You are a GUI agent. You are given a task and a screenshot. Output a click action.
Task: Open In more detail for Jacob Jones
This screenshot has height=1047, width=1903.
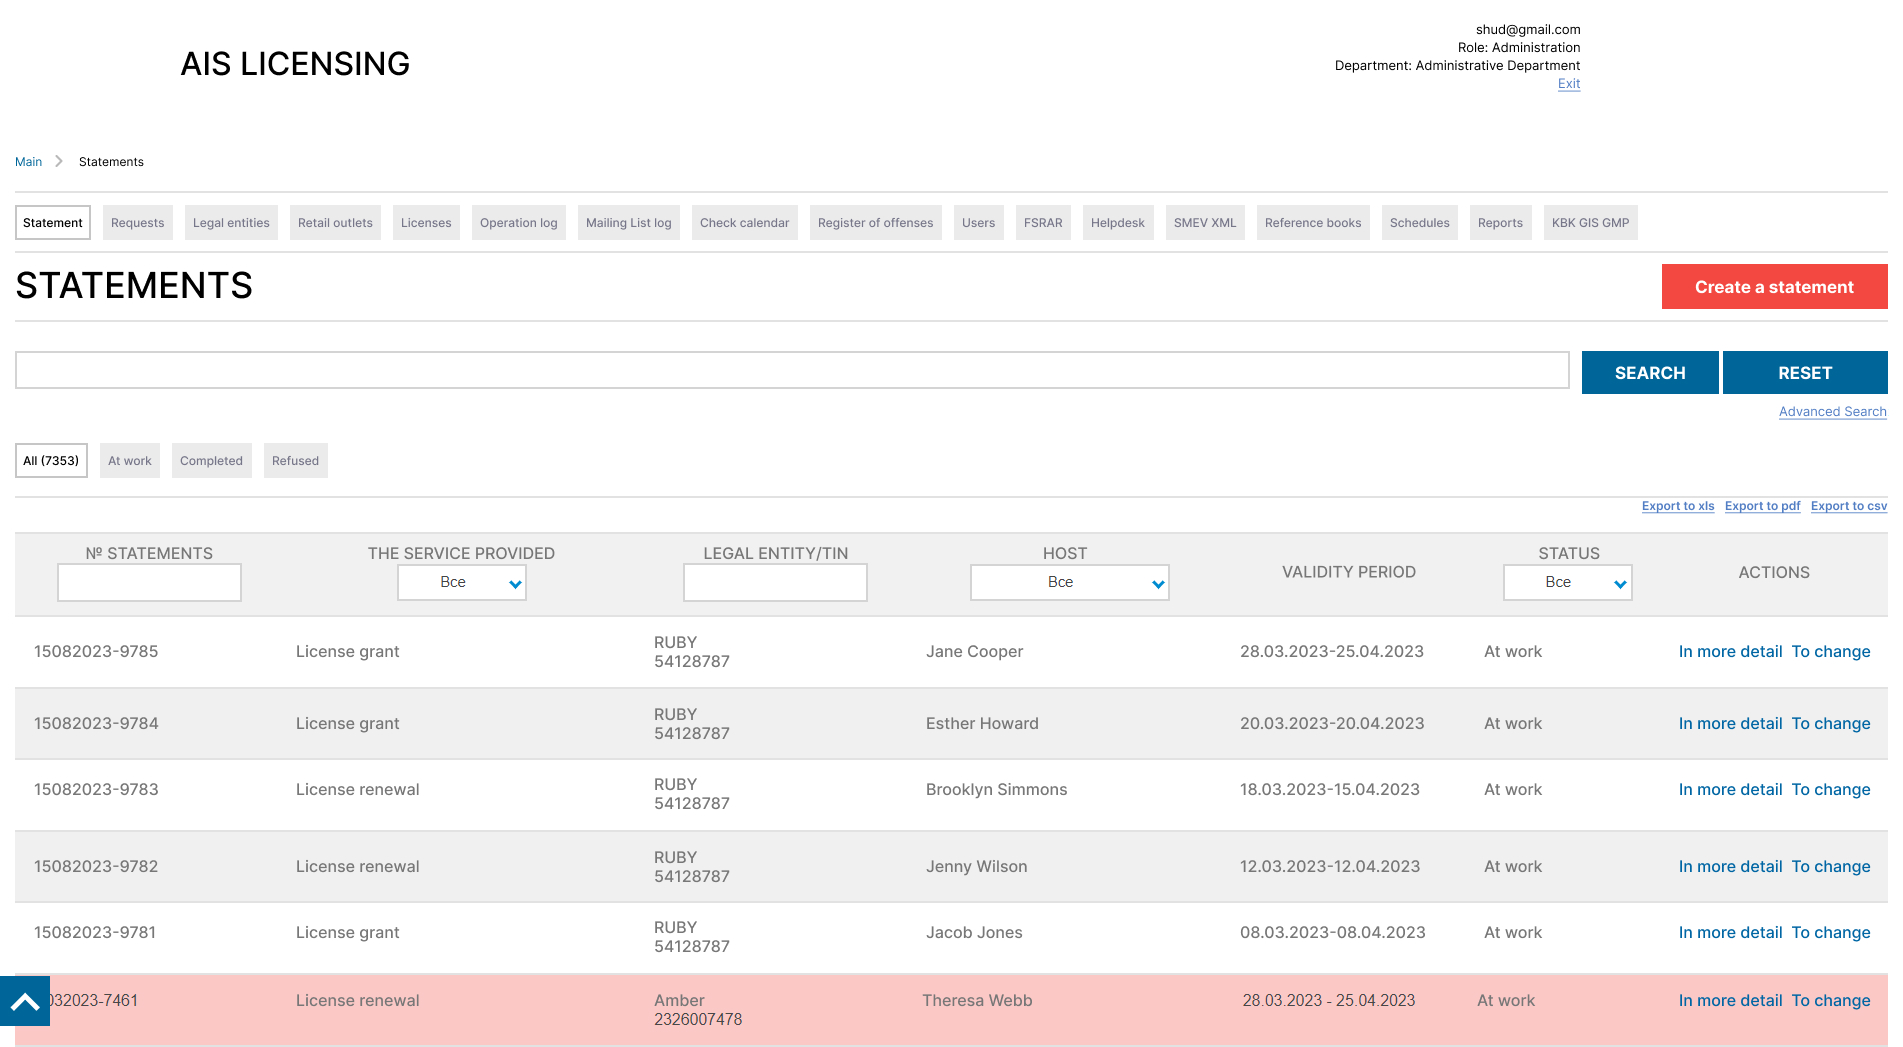1730,932
